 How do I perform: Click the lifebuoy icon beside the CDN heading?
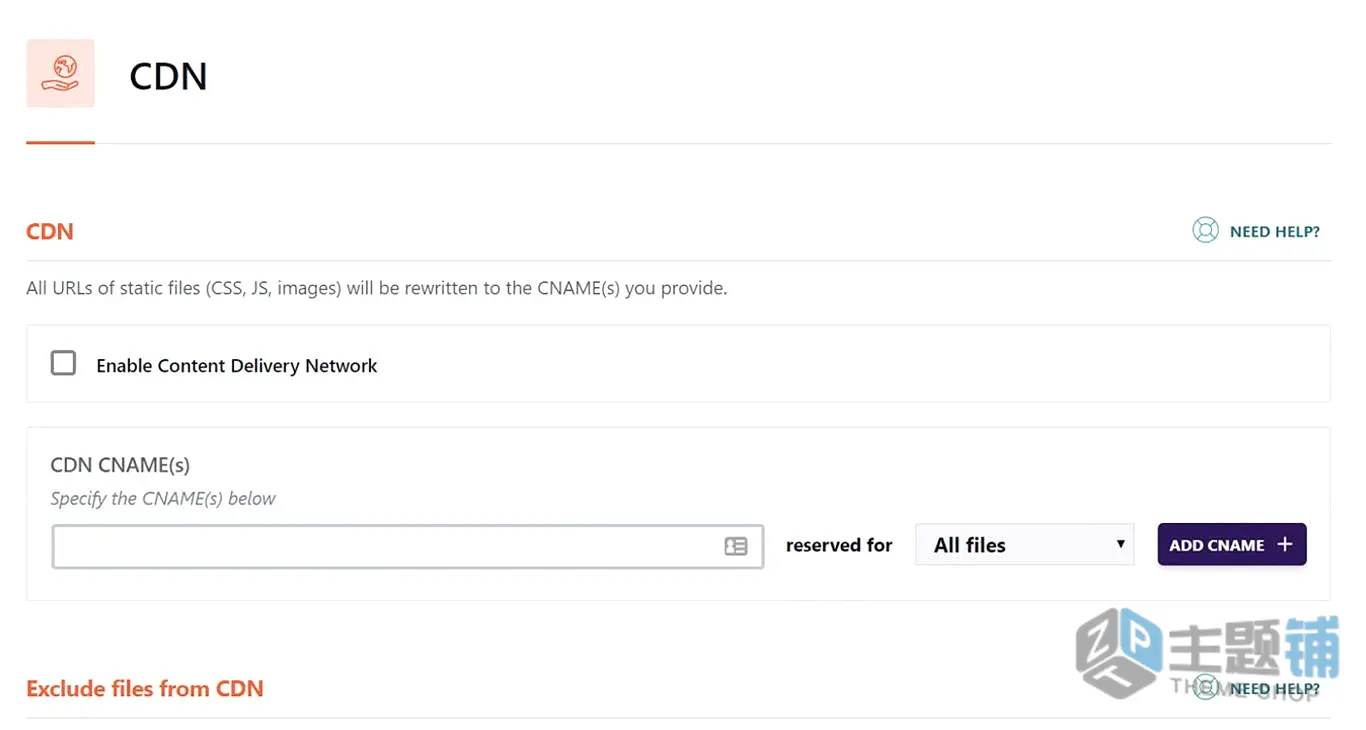point(1205,231)
